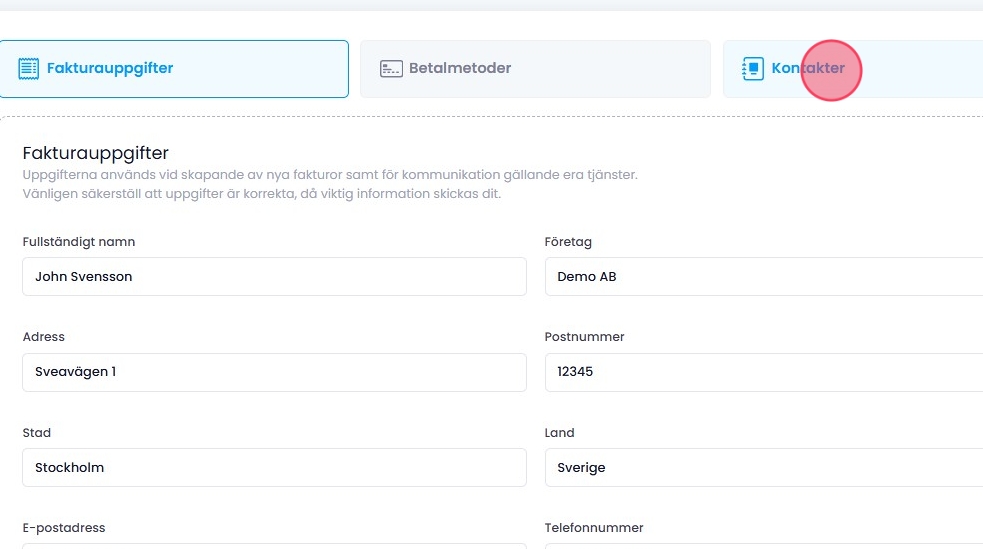983x549 pixels.
Task: Click the Telefonnummer label
Action: point(594,528)
